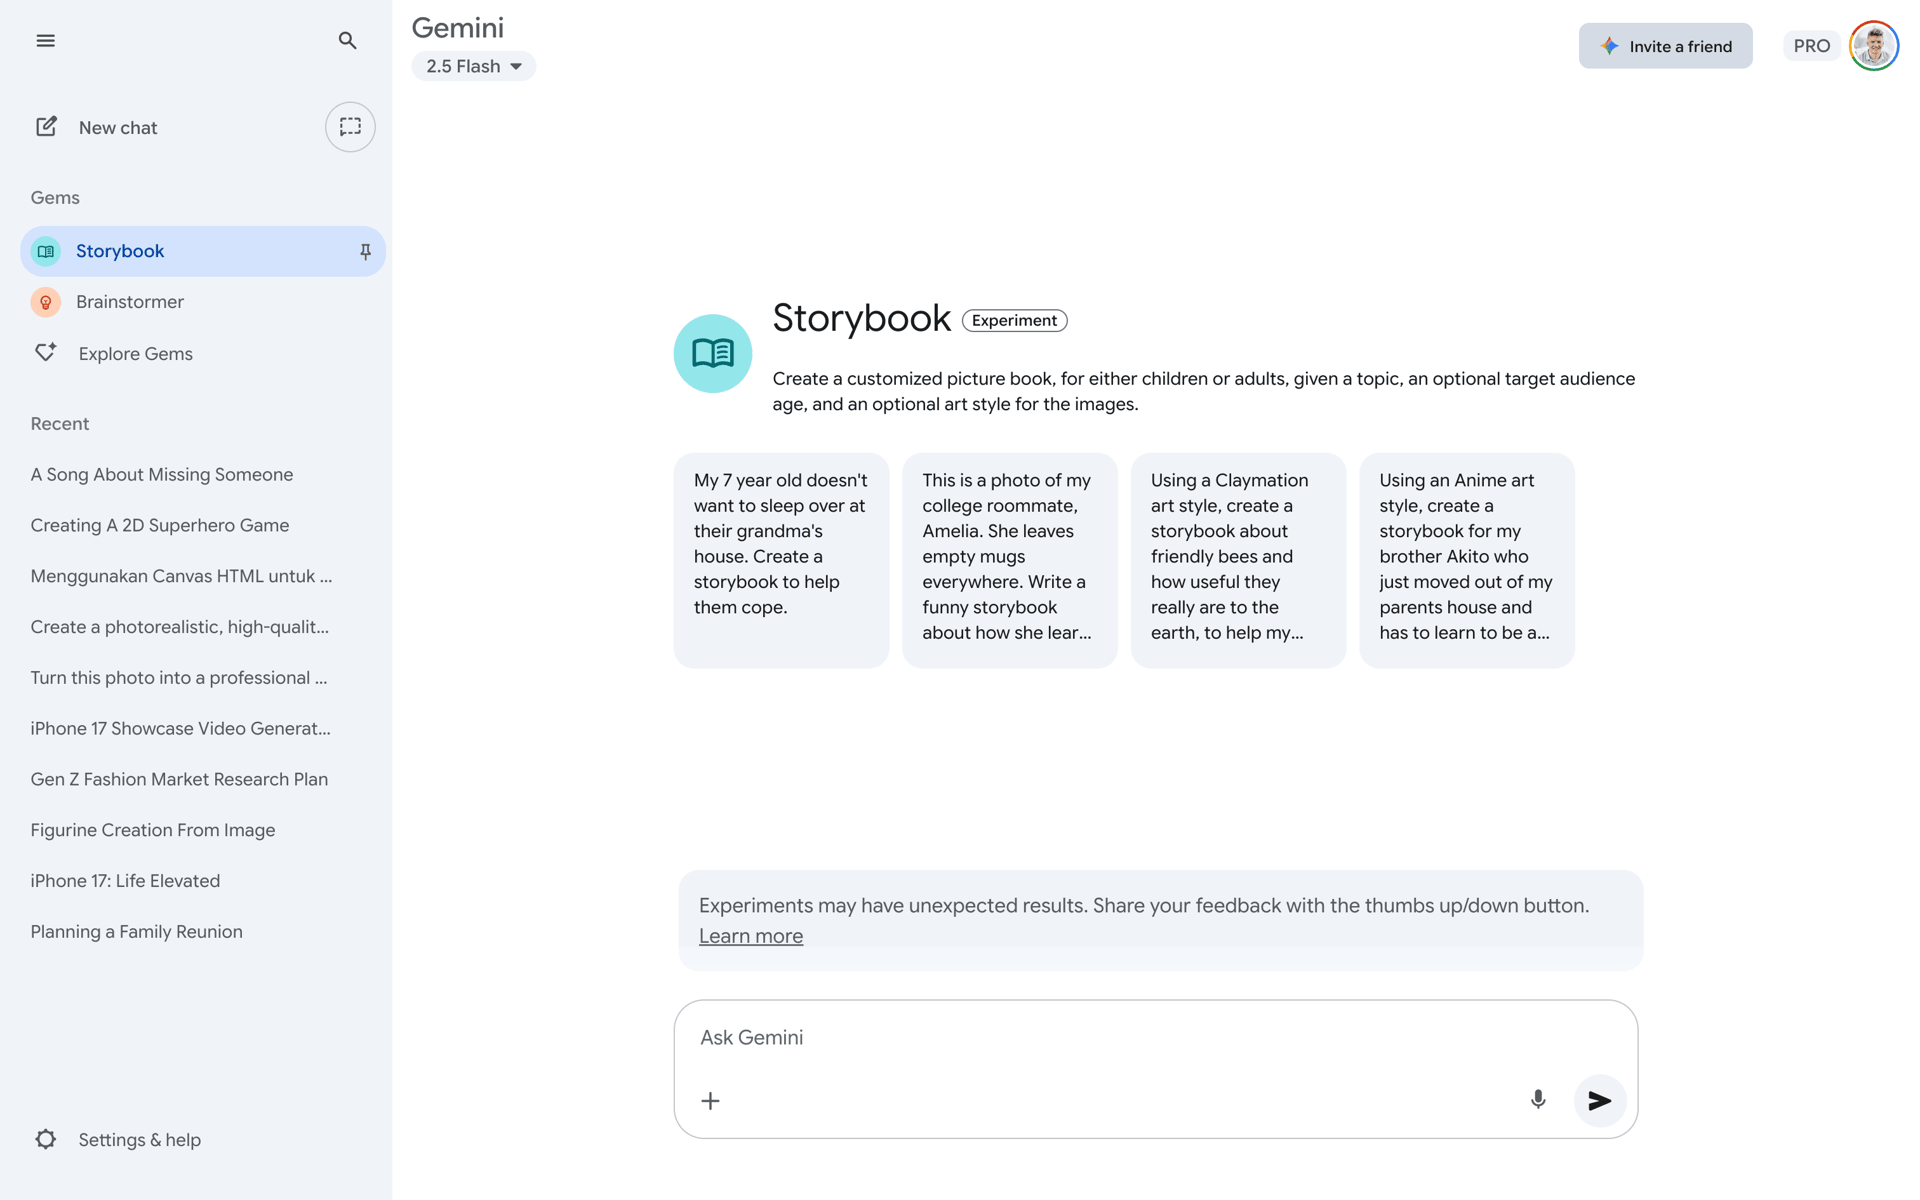This screenshot has height=1200, width=1920.
Task: Choose the Anime brother Akito prompt card
Action: click(1467, 560)
